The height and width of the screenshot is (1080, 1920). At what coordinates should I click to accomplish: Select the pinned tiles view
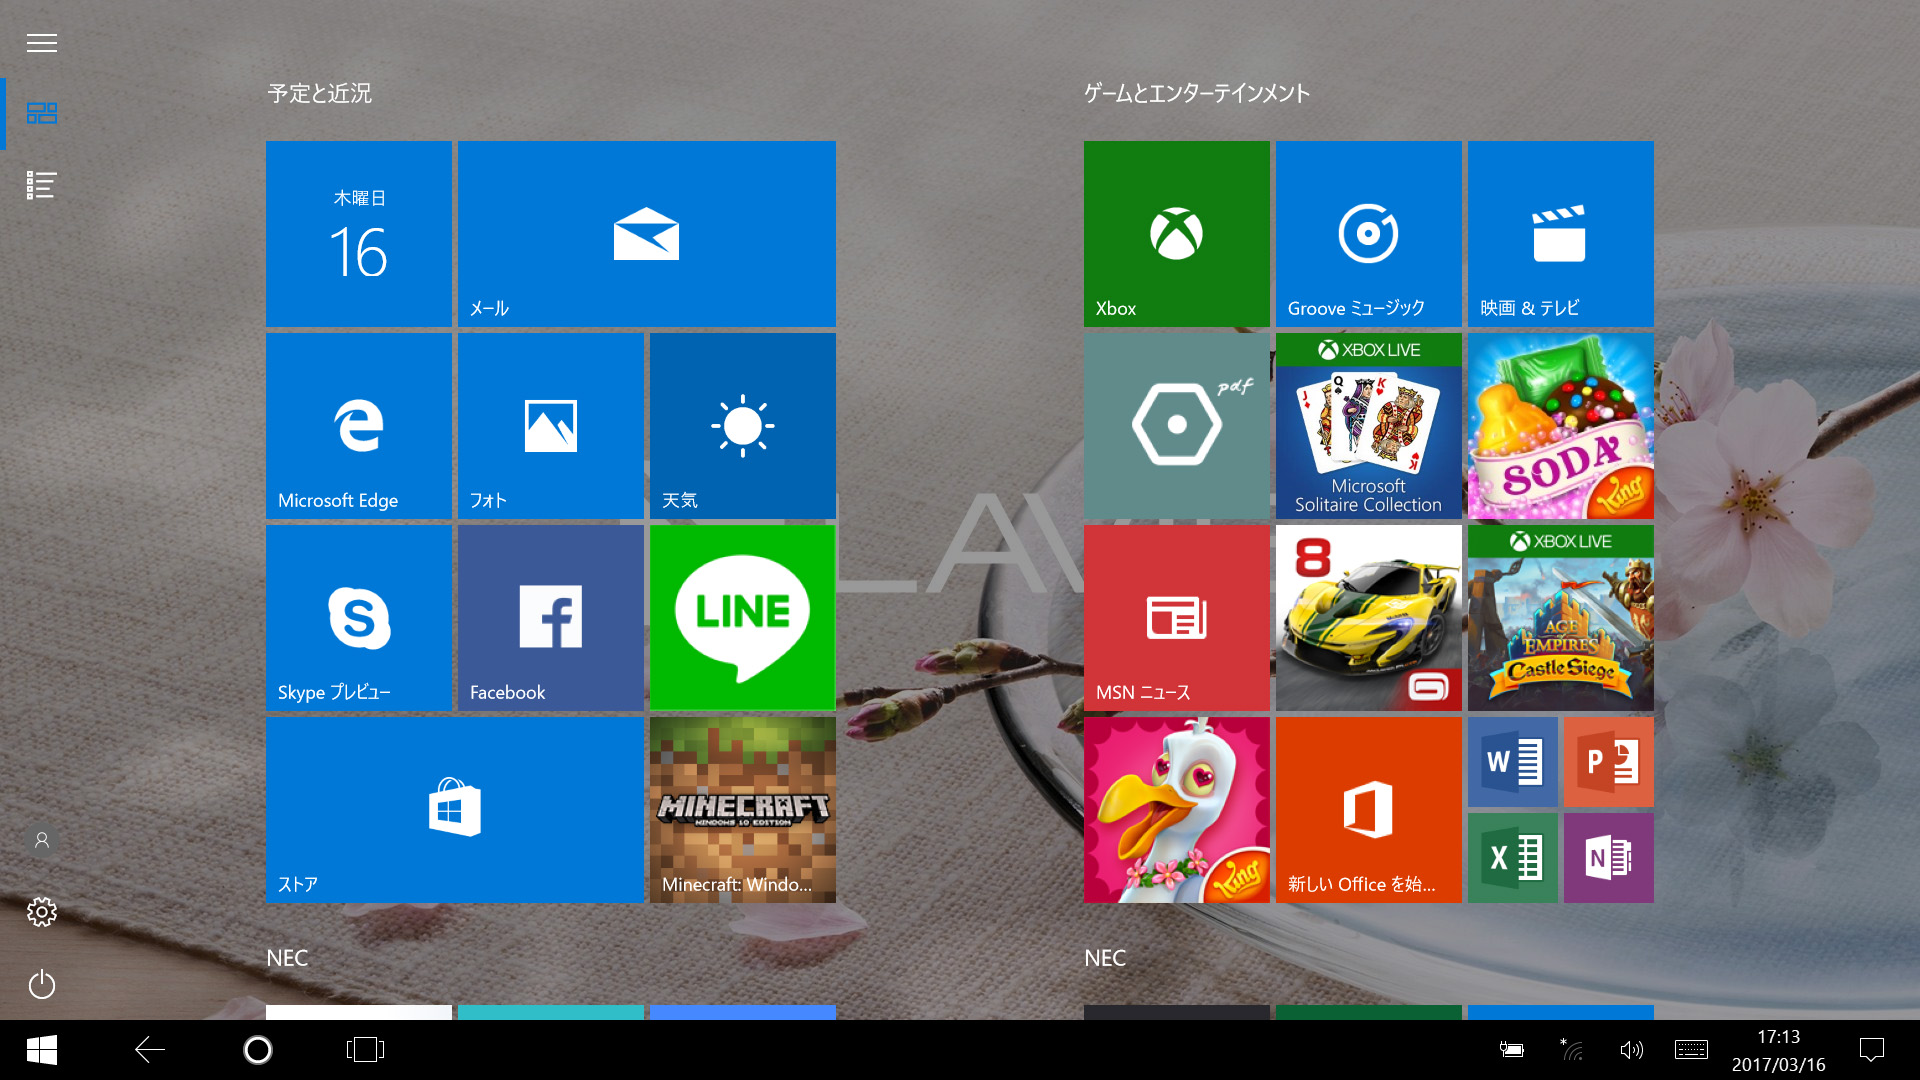(41, 113)
